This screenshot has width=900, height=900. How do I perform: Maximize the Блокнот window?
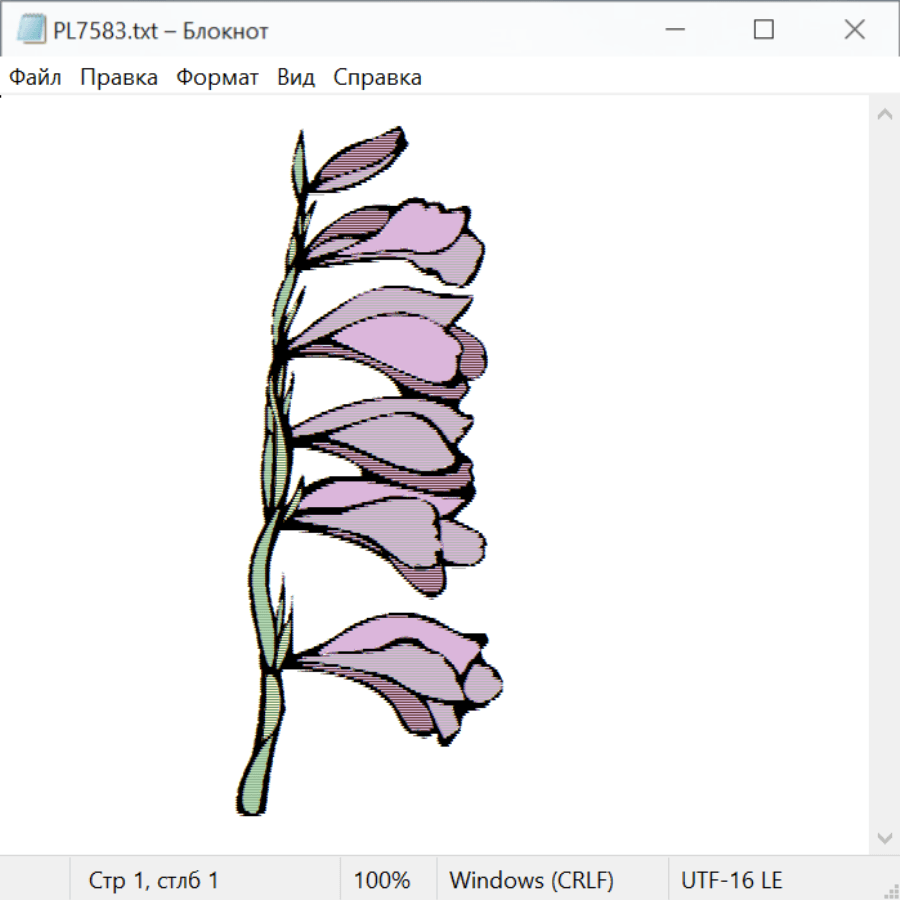pos(764,30)
